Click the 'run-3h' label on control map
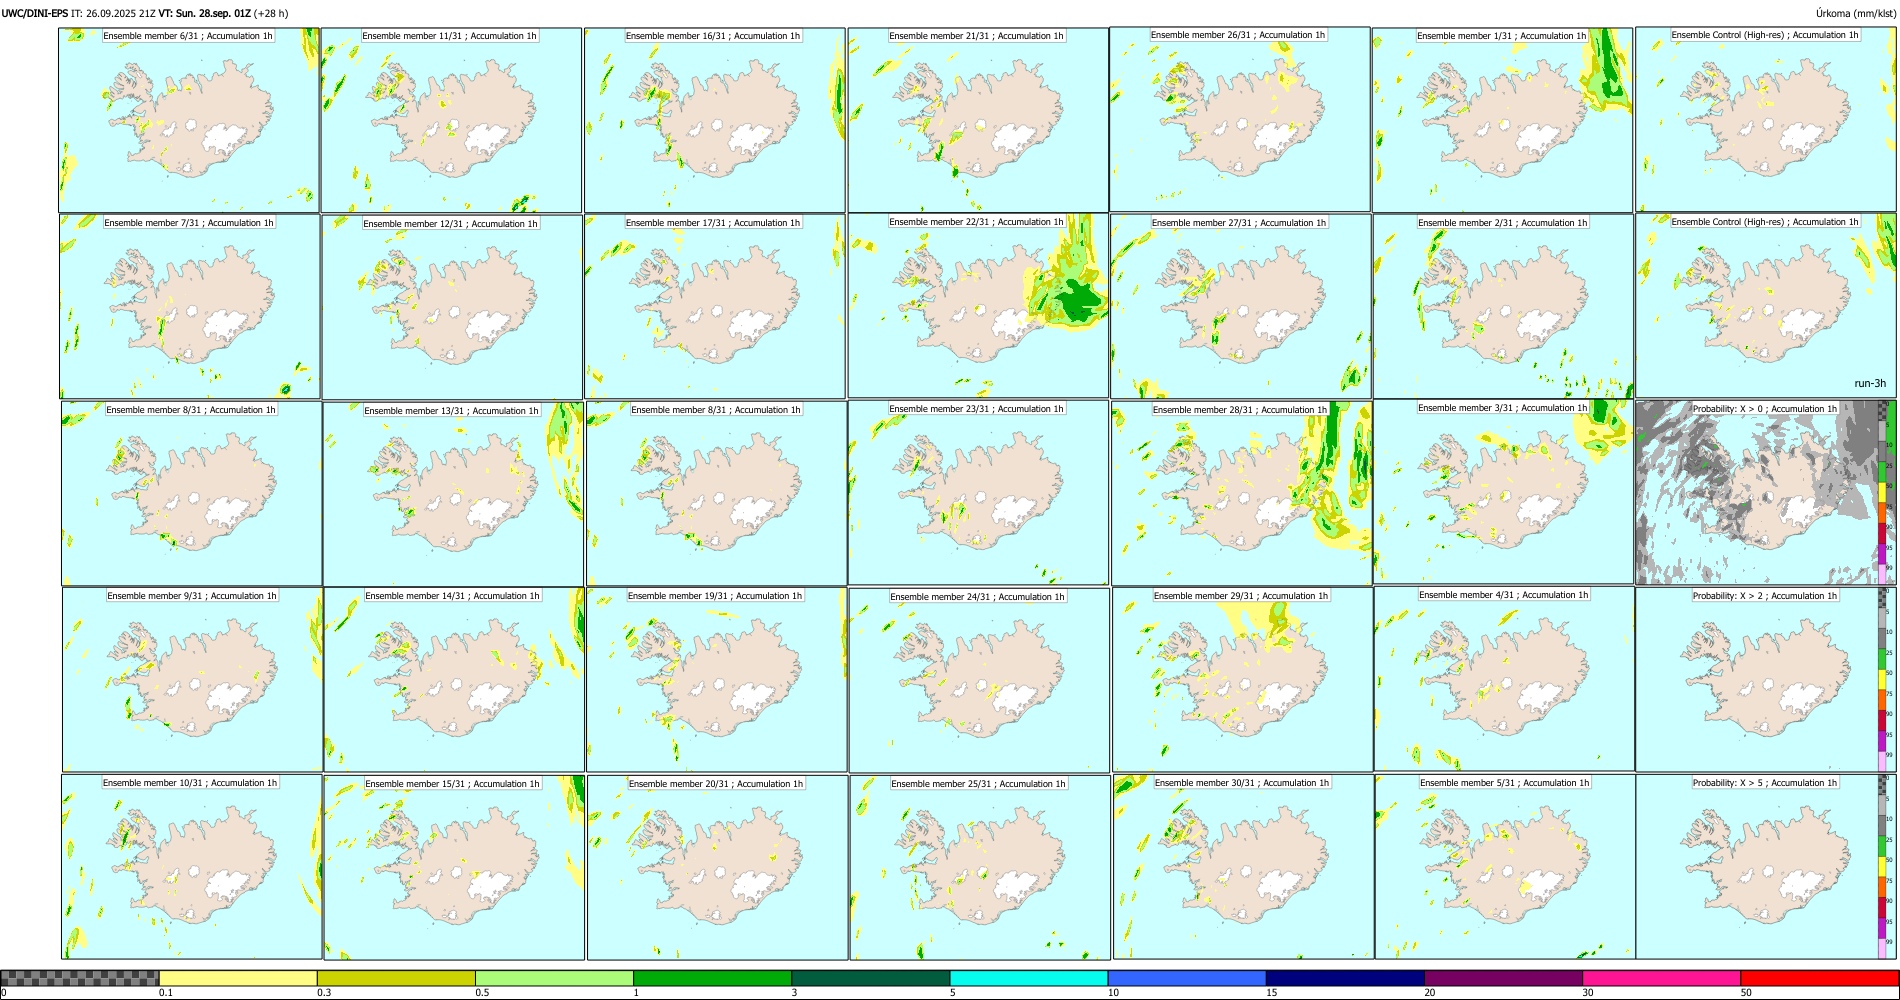The height and width of the screenshot is (1000, 1900). coord(1870,384)
